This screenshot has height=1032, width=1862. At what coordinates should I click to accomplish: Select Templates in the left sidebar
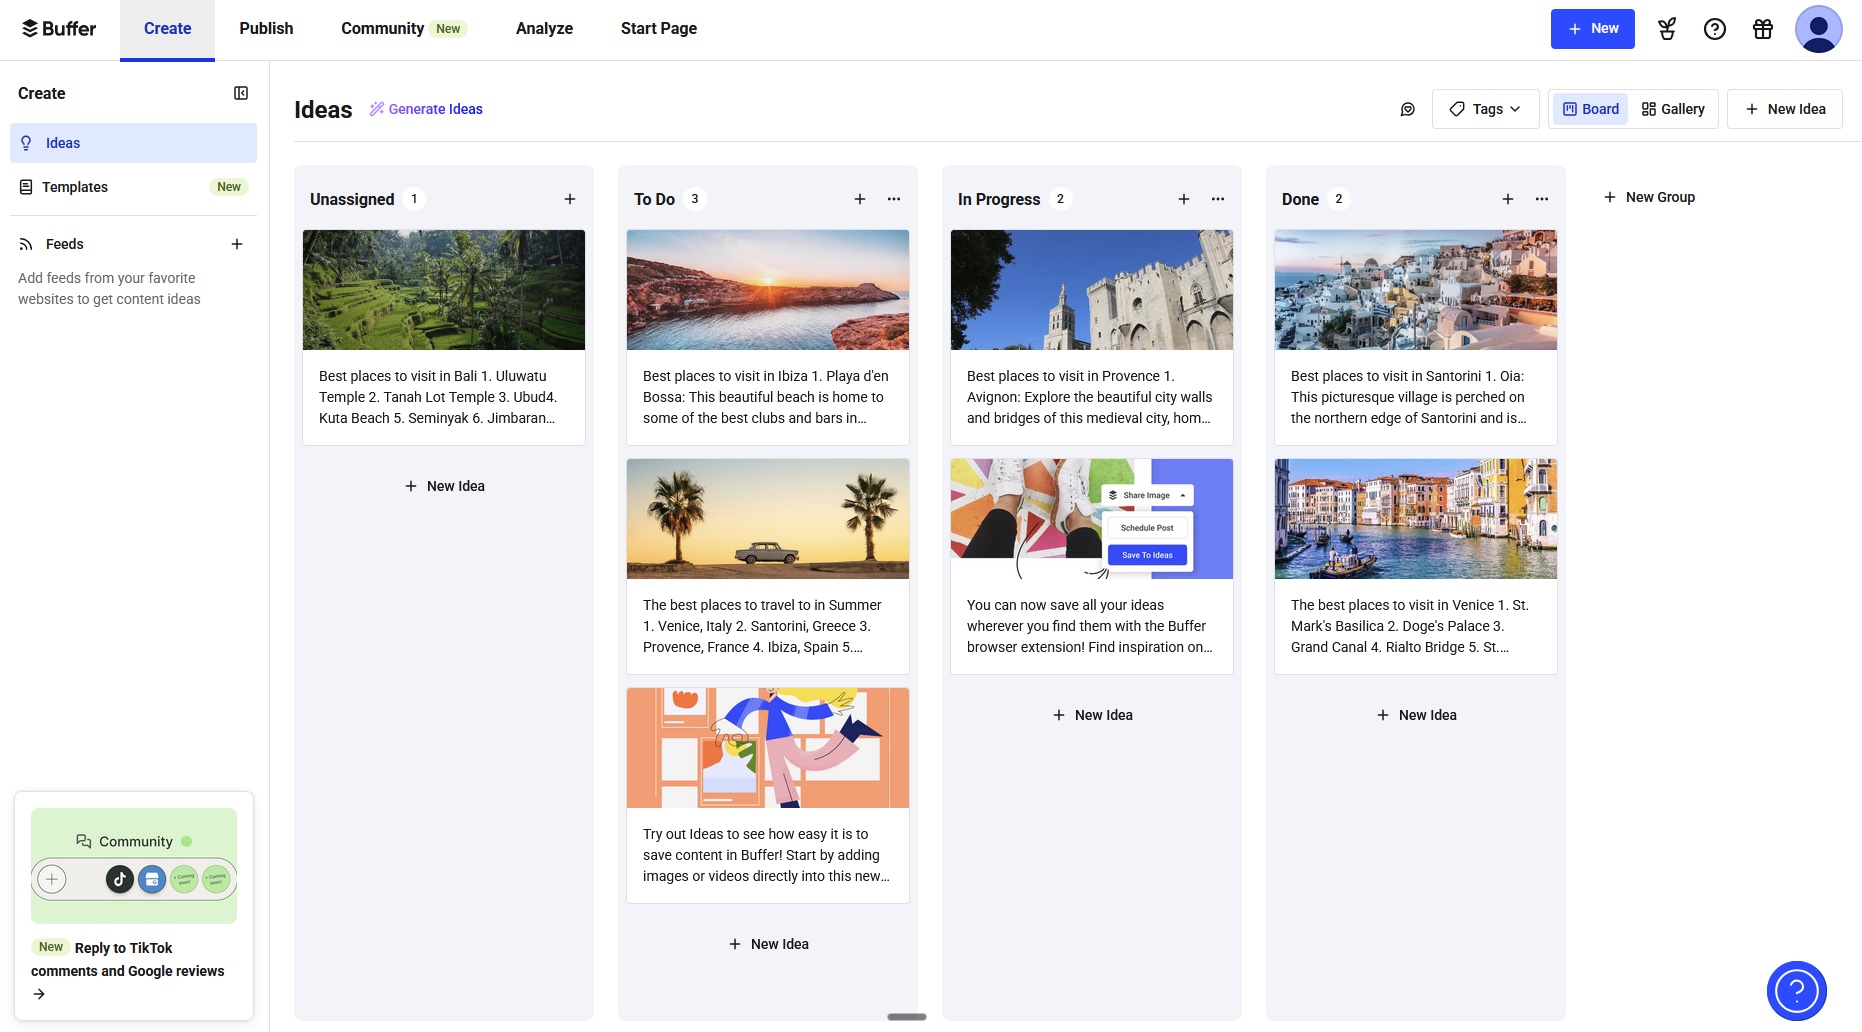tap(74, 186)
